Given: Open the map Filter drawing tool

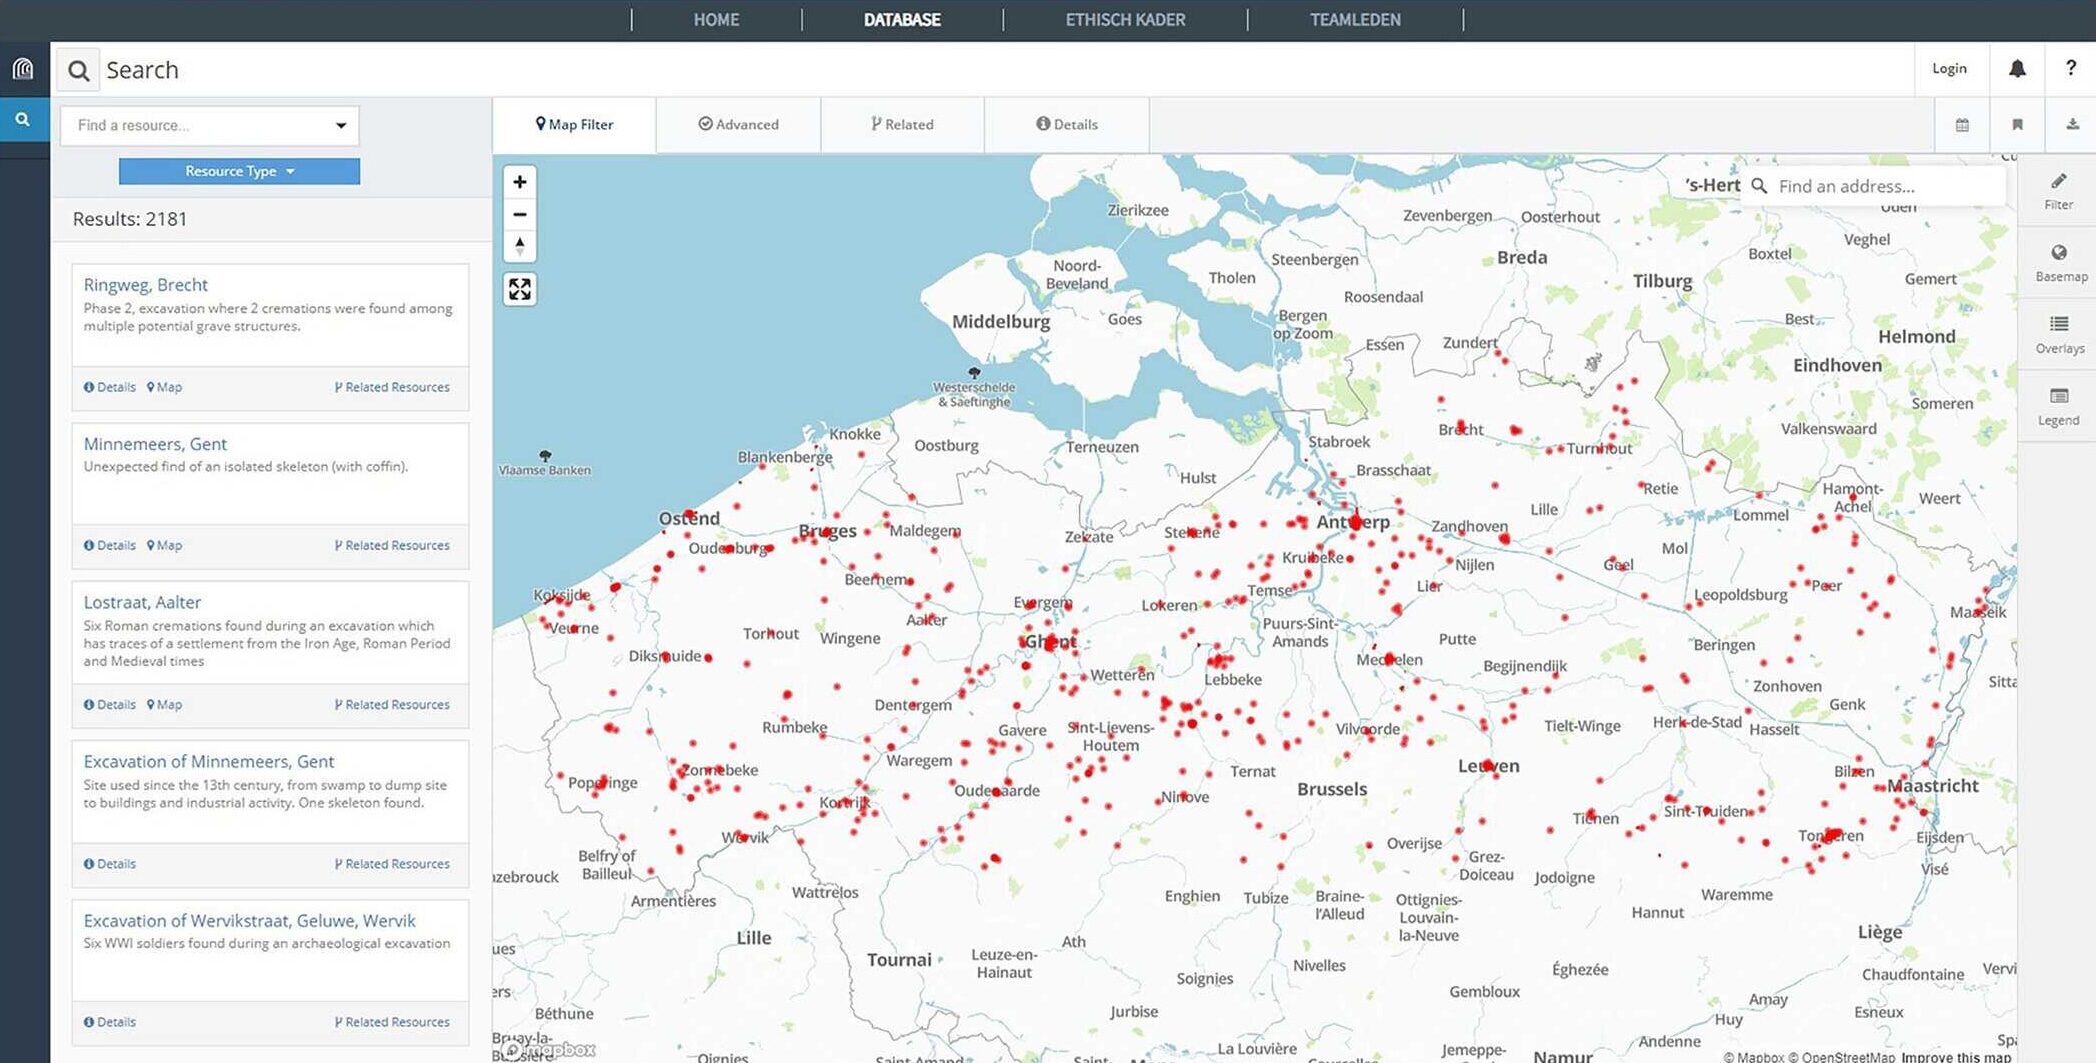Looking at the screenshot, I should coord(2058,191).
